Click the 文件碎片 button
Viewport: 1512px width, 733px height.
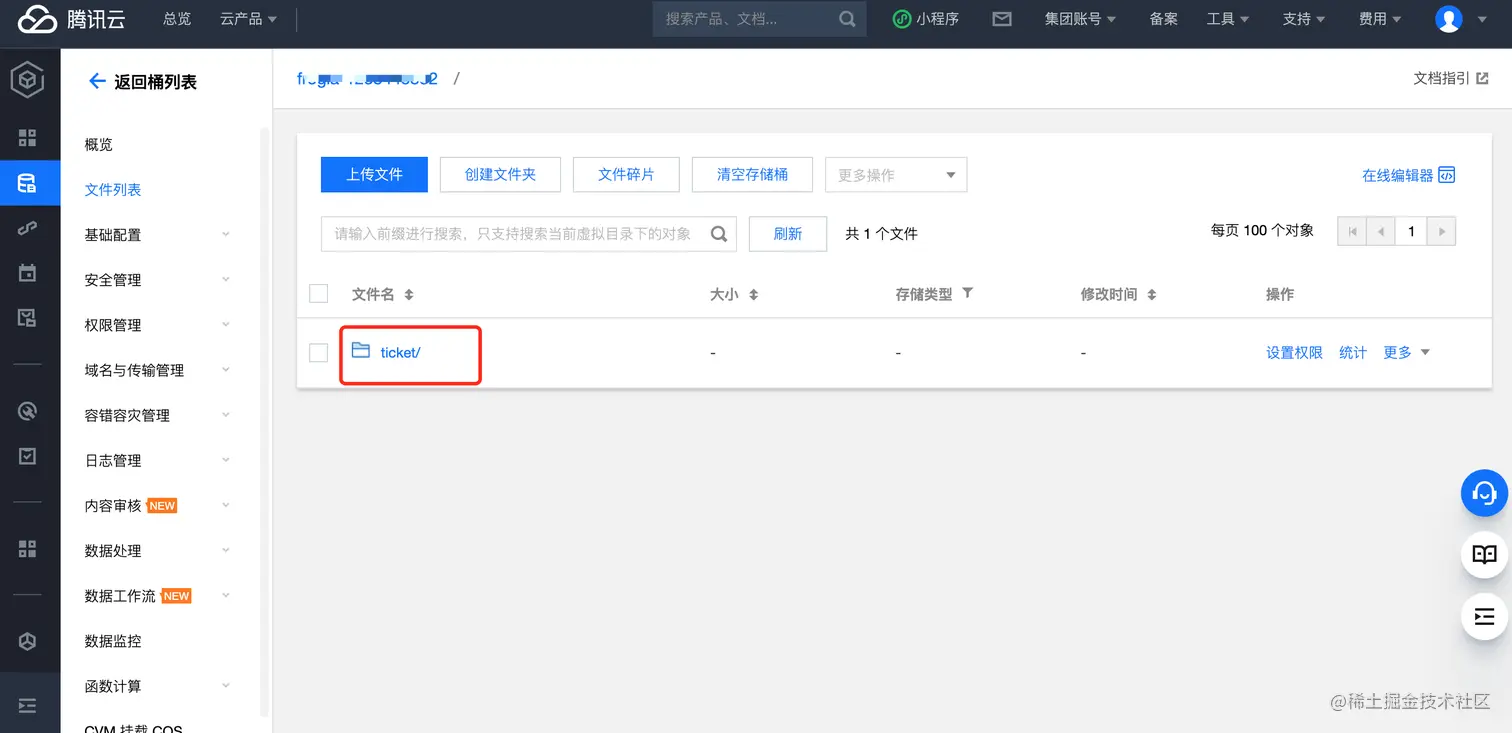(x=626, y=174)
